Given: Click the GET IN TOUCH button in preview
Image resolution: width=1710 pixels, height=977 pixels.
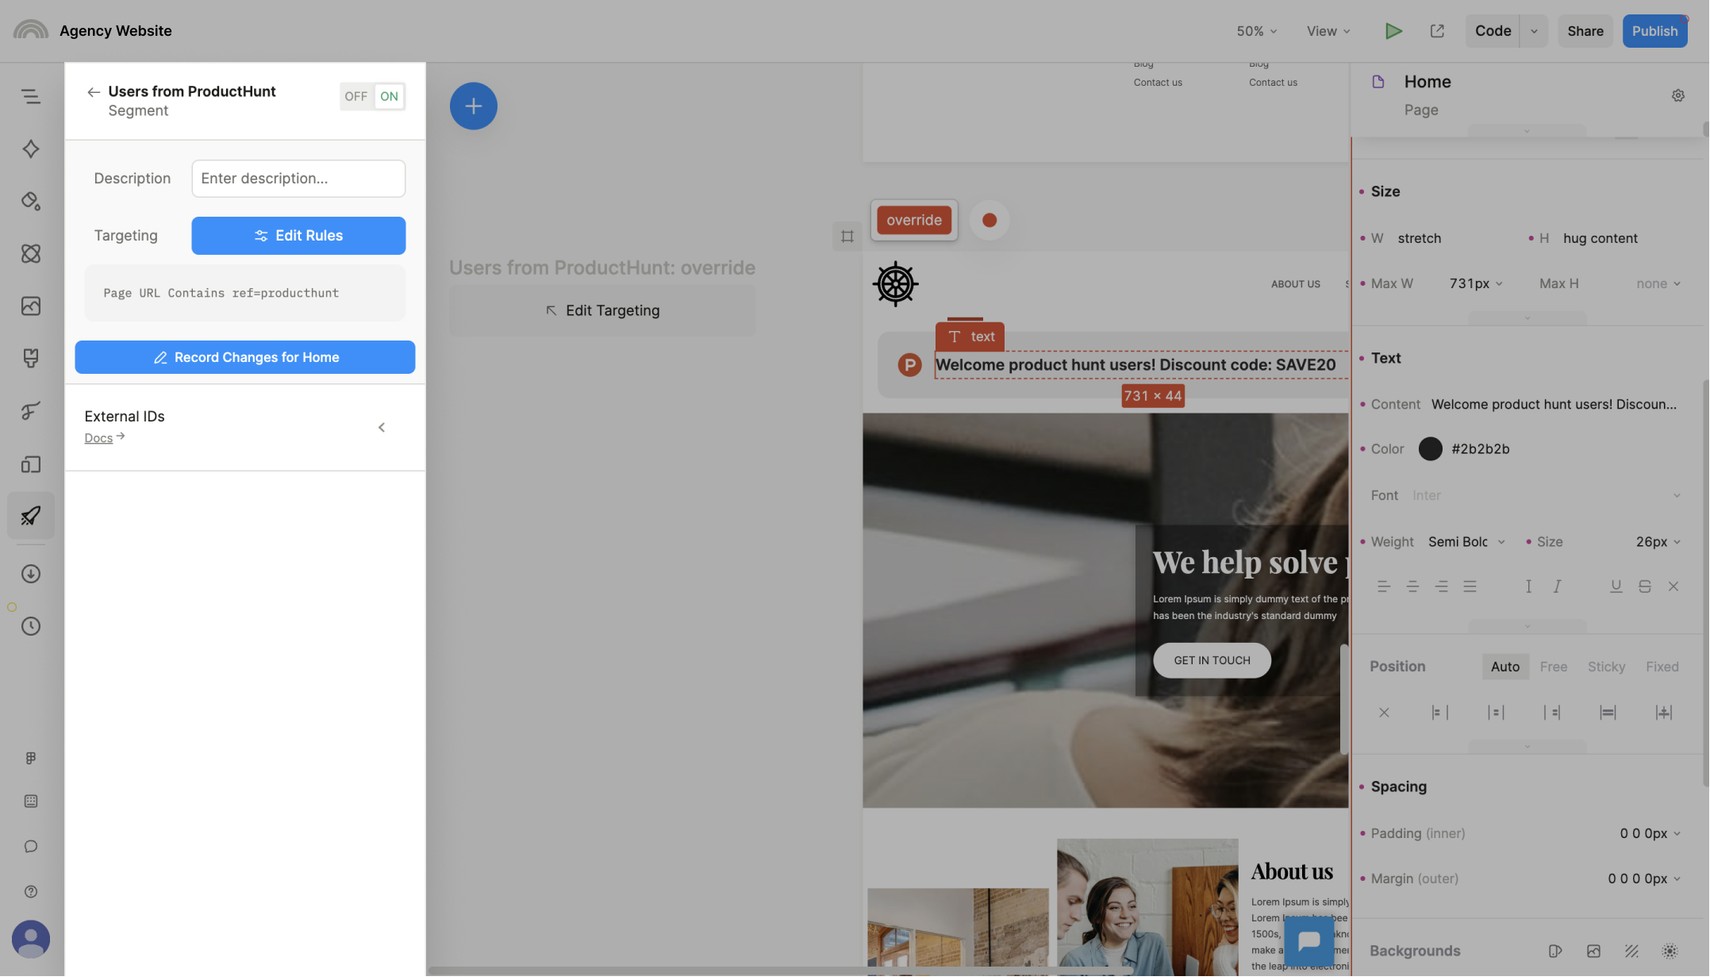Looking at the screenshot, I should (x=1212, y=661).
